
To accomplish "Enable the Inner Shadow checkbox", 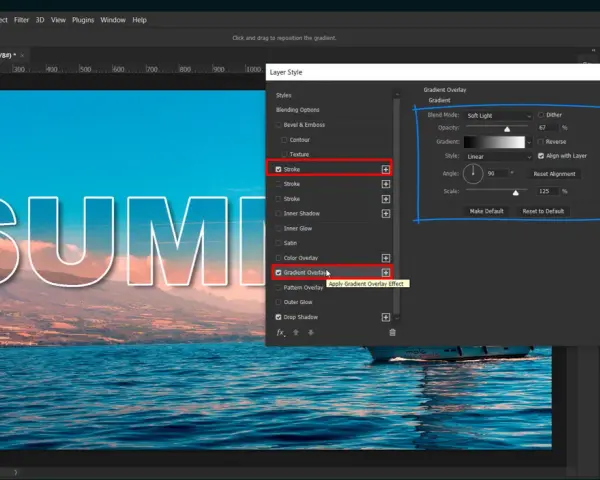I will point(278,214).
